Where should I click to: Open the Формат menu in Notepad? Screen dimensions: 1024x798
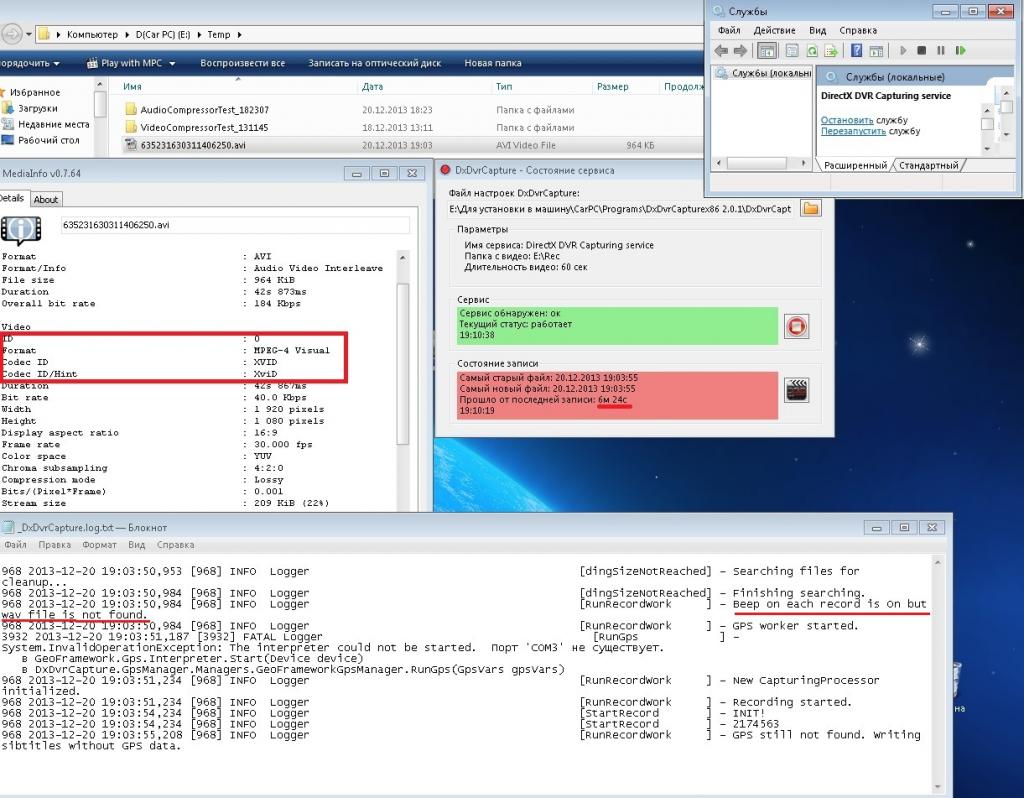(x=99, y=545)
